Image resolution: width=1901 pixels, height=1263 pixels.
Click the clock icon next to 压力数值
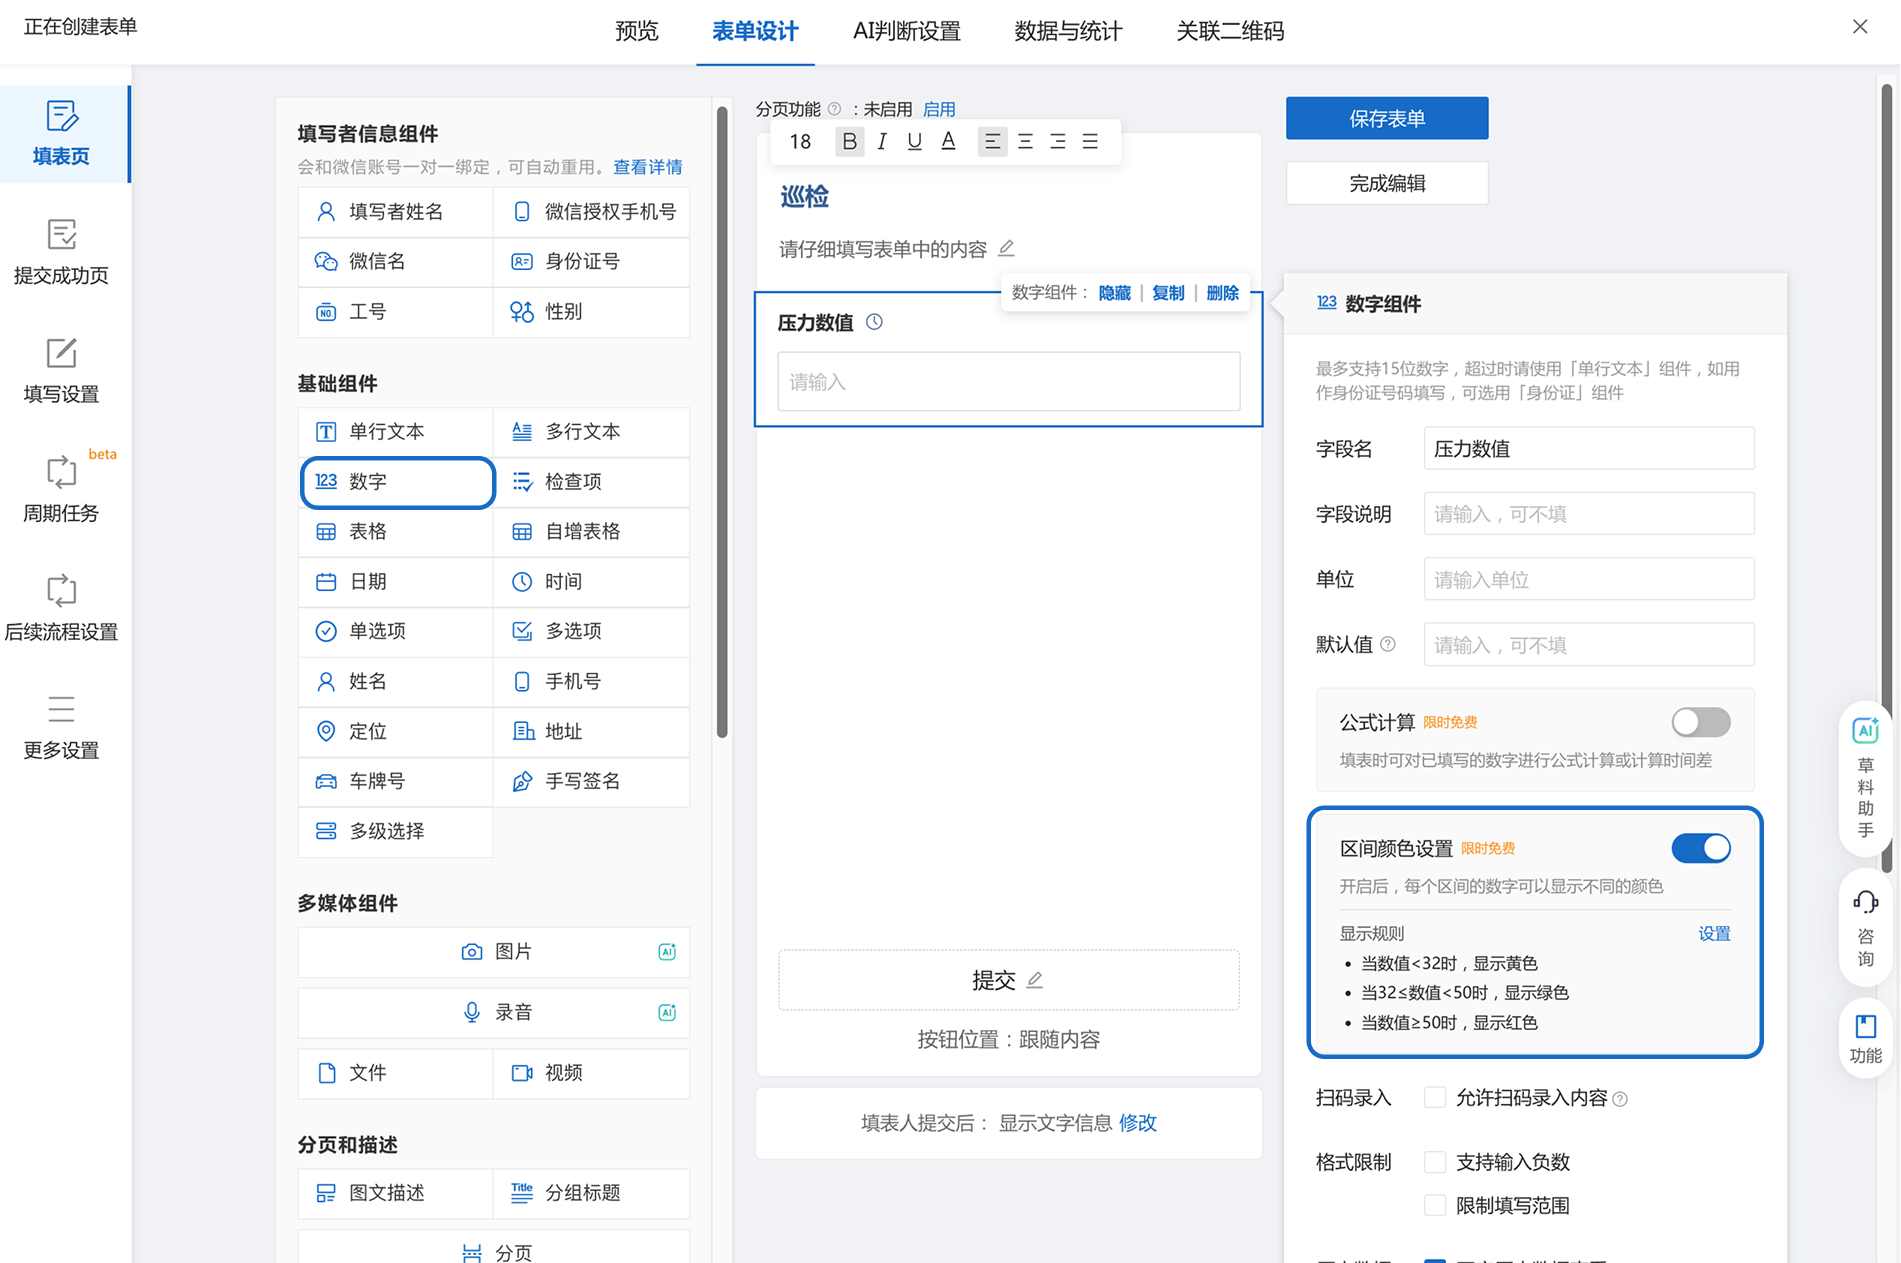874,322
